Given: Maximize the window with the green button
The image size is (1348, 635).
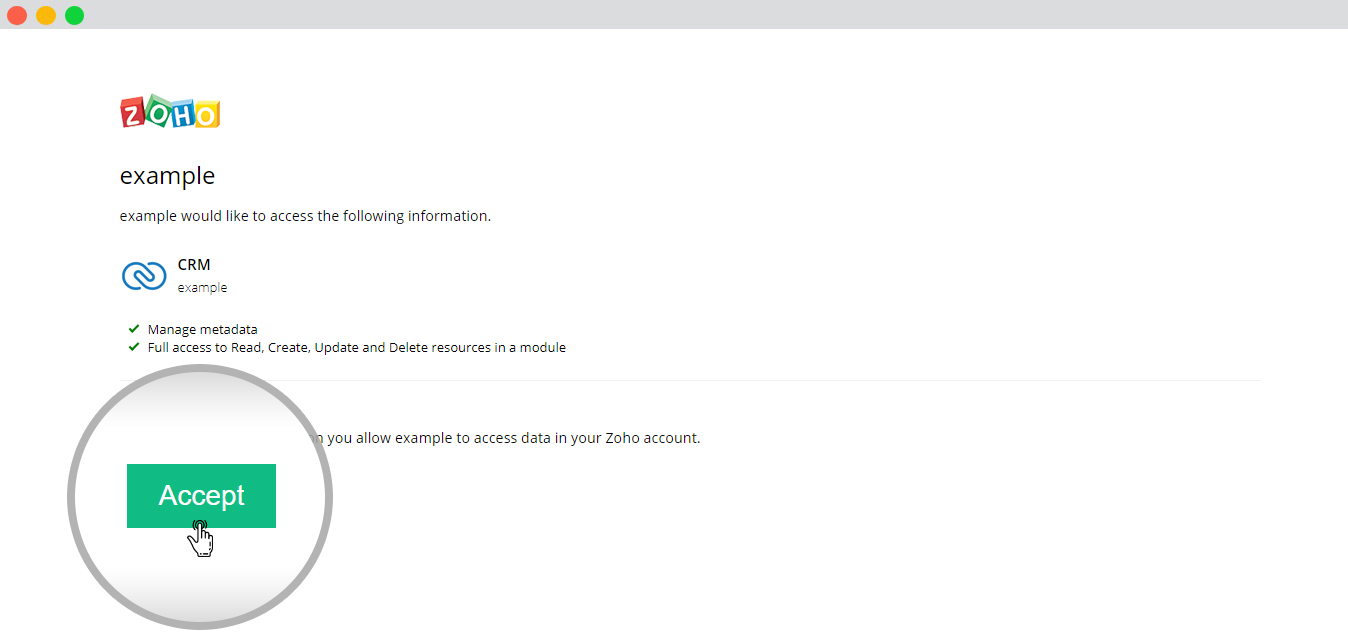Looking at the screenshot, I should [x=75, y=15].
